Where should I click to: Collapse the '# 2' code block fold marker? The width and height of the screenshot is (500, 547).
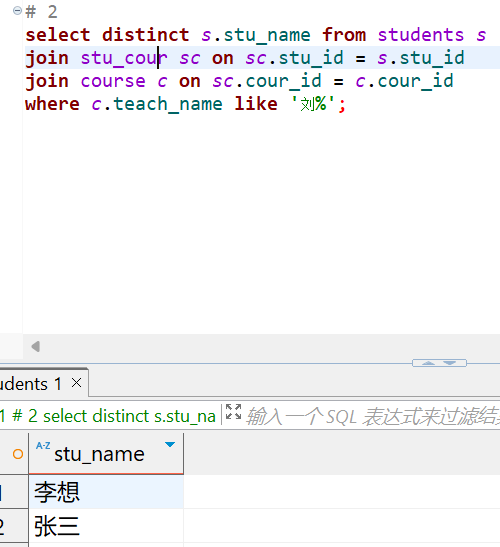coord(17,11)
